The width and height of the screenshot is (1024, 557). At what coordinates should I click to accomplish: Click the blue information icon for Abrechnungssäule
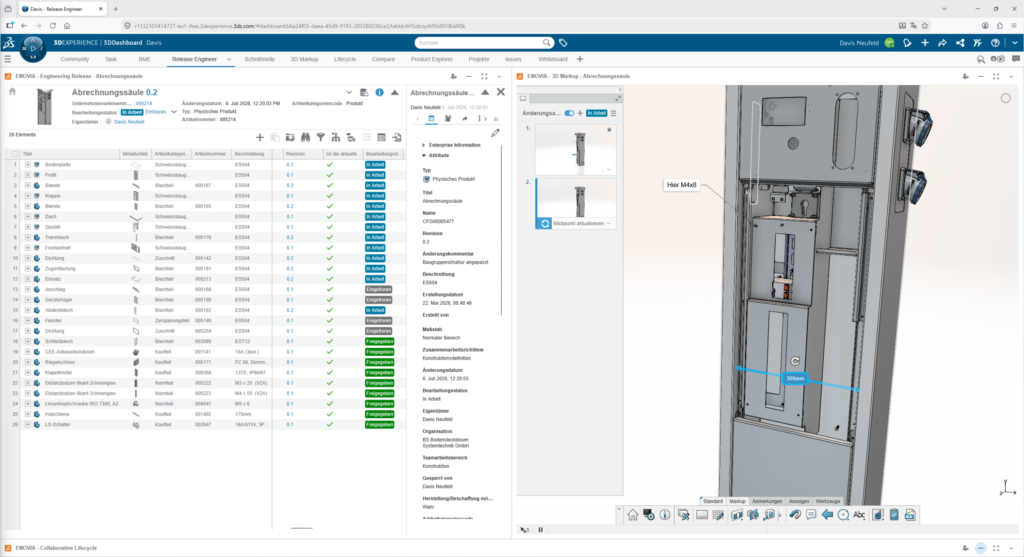(379, 93)
